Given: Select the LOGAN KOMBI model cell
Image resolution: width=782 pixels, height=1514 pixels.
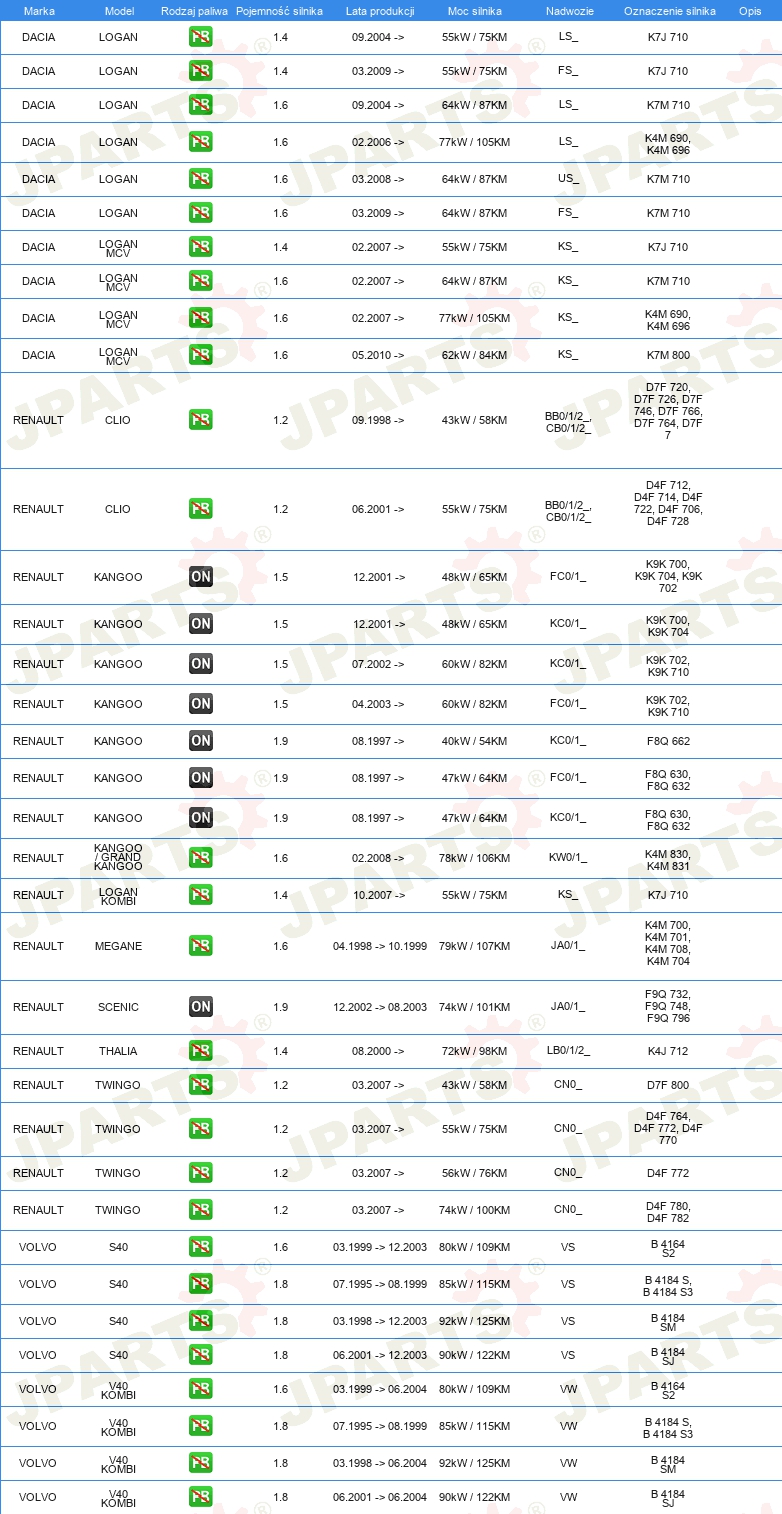Looking at the screenshot, I should coord(119,896).
